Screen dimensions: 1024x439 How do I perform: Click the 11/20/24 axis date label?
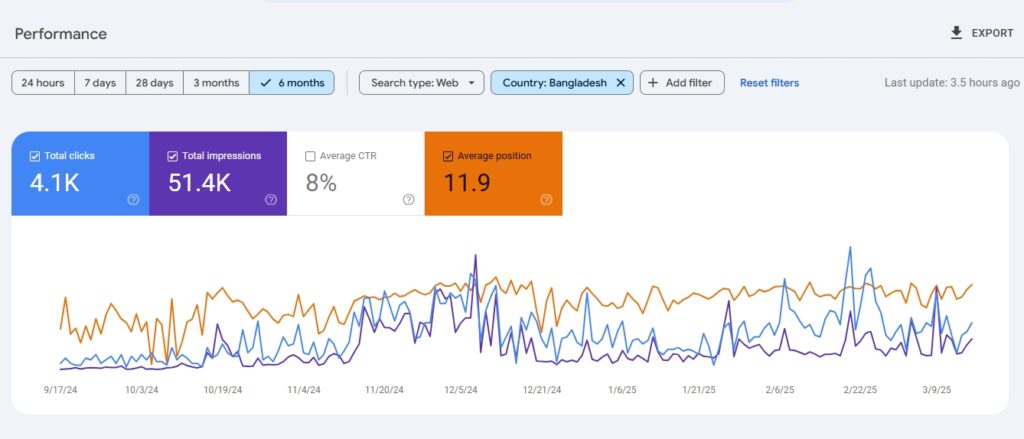[384, 390]
